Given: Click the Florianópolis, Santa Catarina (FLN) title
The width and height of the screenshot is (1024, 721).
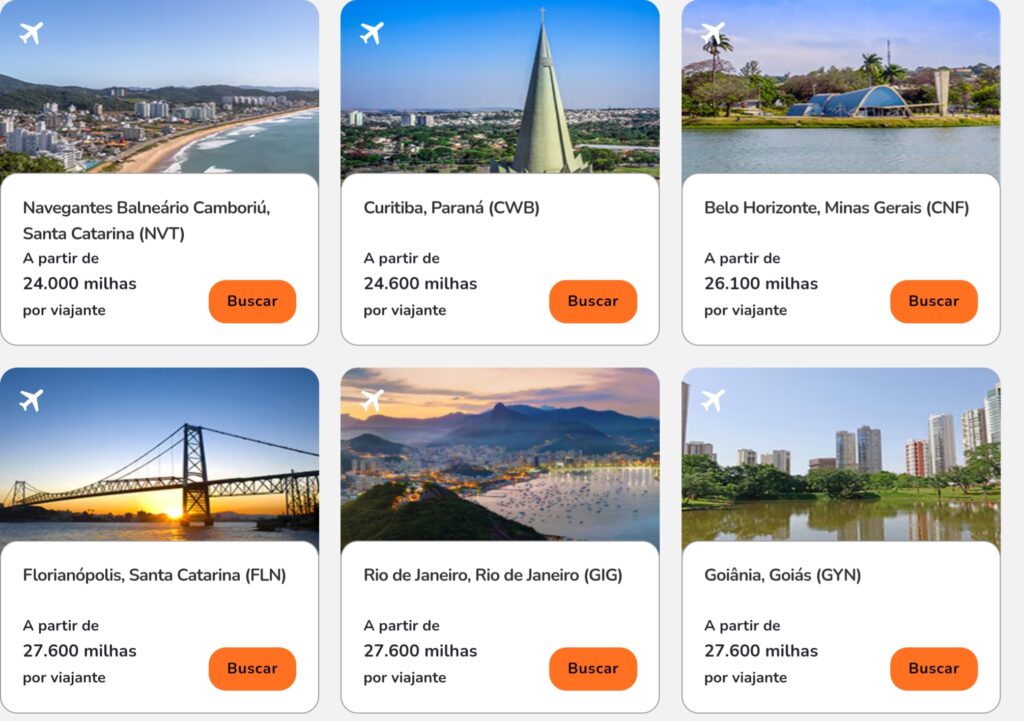Looking at the screenshot, I should click(x=155, y=575).
